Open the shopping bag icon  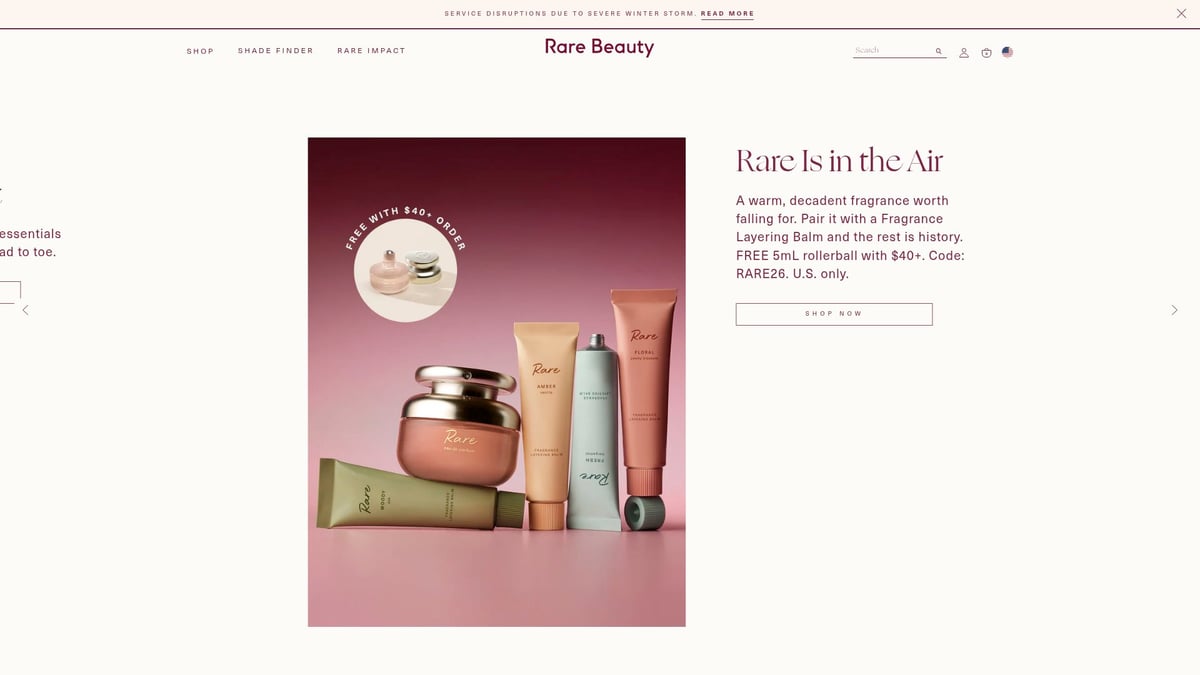986,52
